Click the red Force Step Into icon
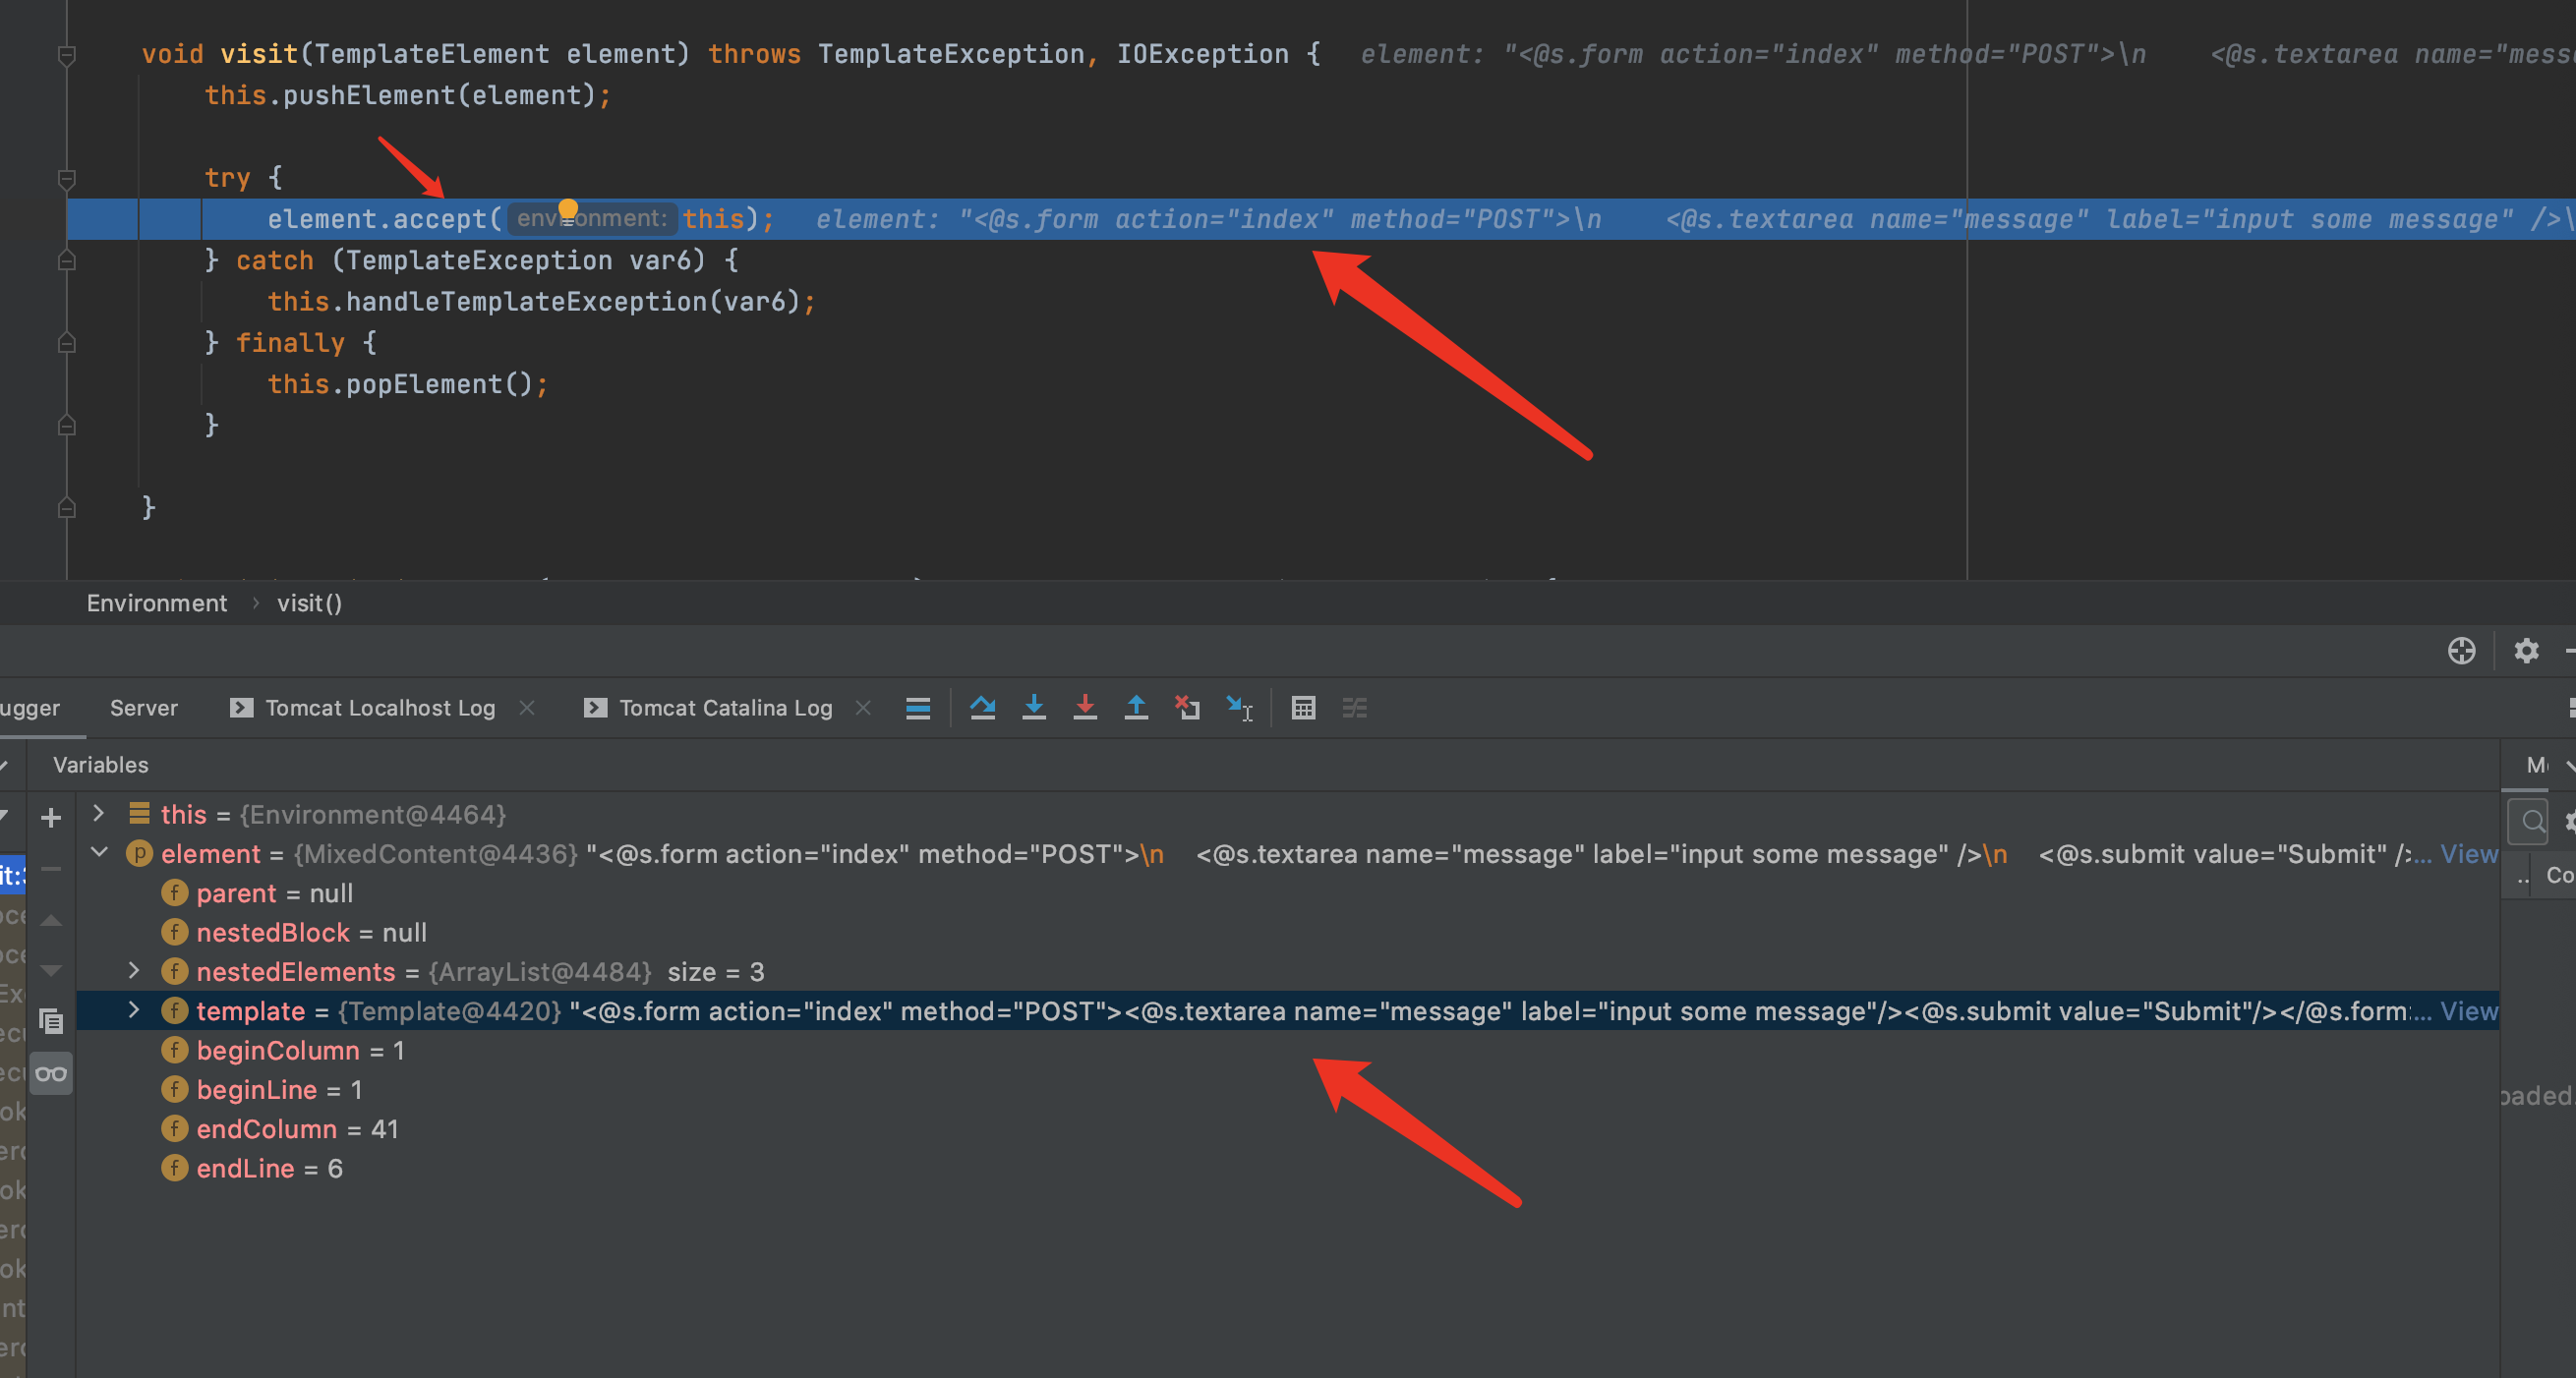The image size is (2576, 1378). pos(1085,708)
